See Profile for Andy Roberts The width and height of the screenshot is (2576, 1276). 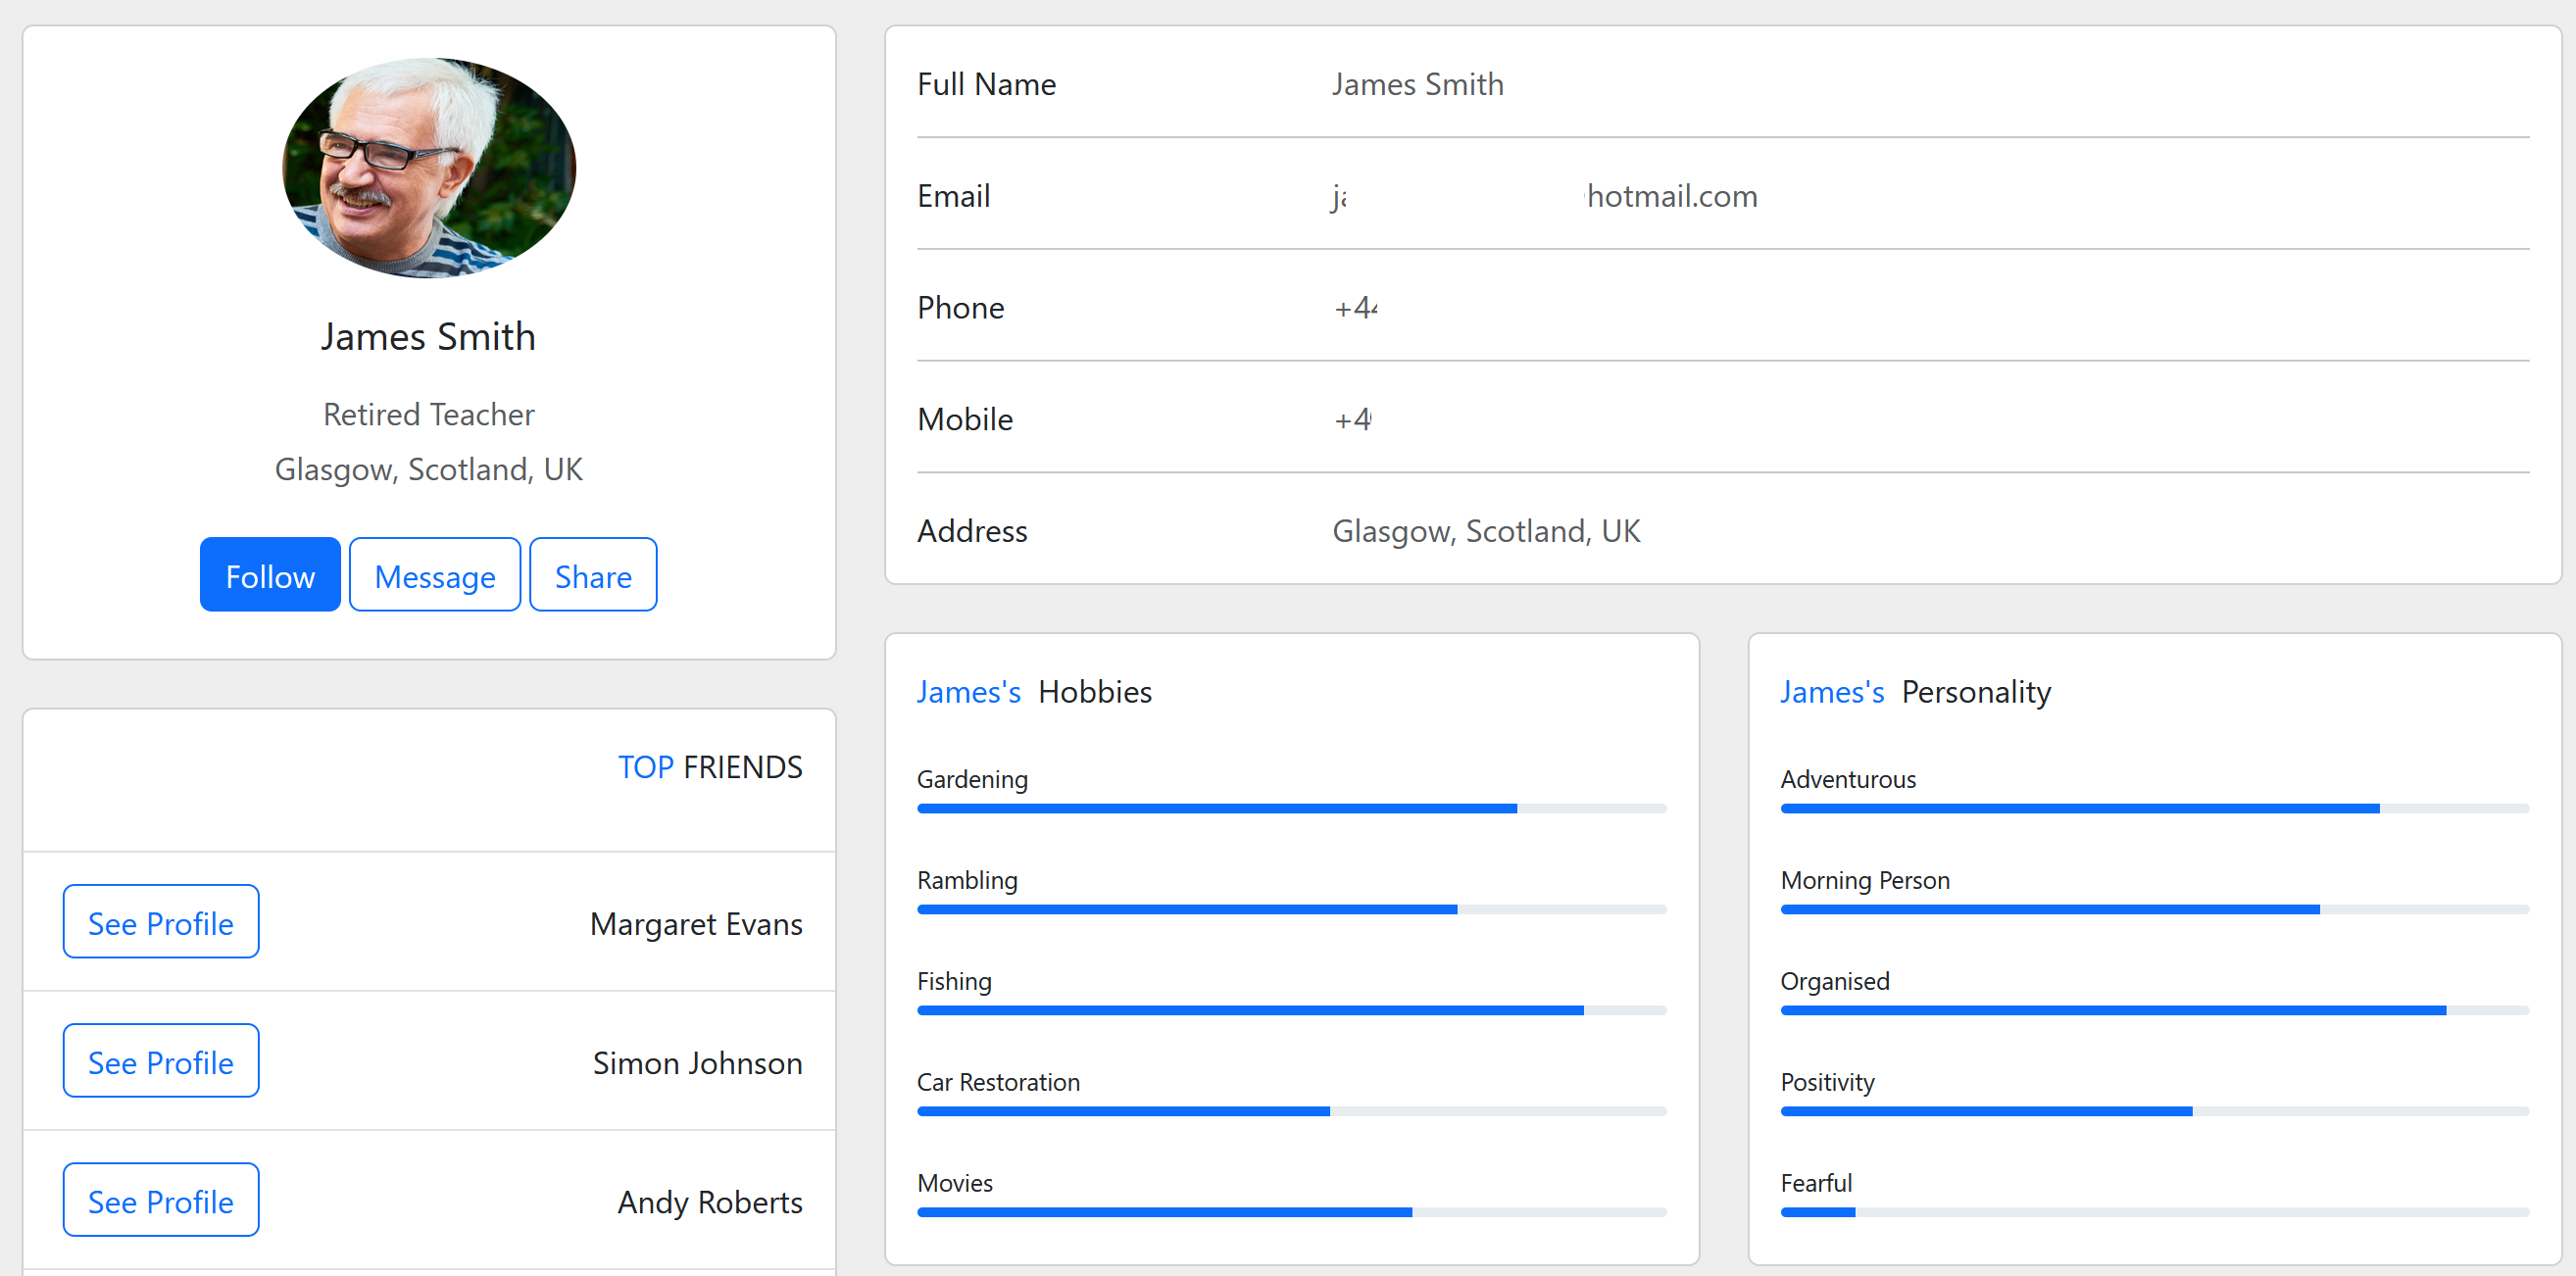point(160,1200)
